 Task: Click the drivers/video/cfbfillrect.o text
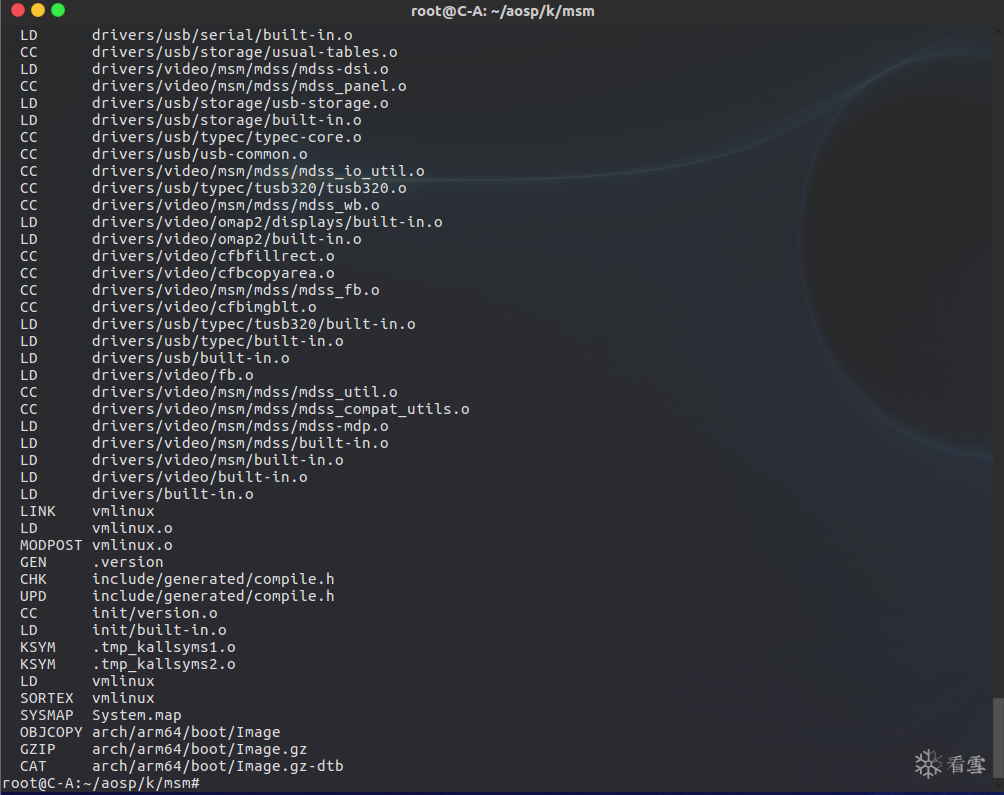point(213,256)
